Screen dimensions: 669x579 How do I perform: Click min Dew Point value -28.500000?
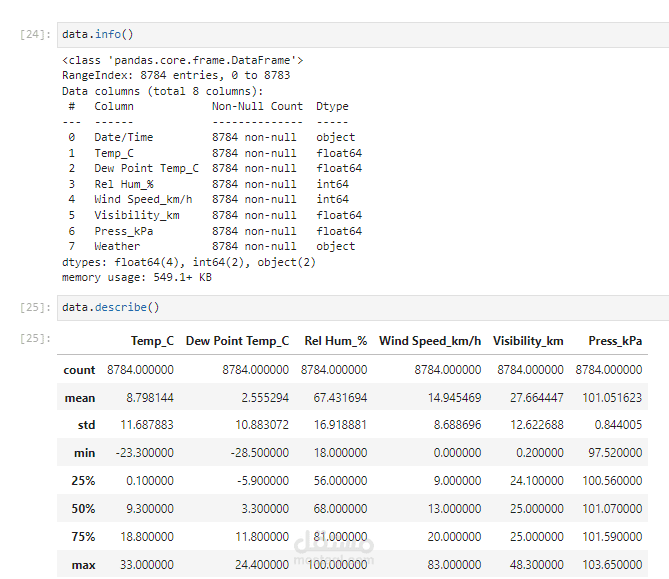(260, 453)
